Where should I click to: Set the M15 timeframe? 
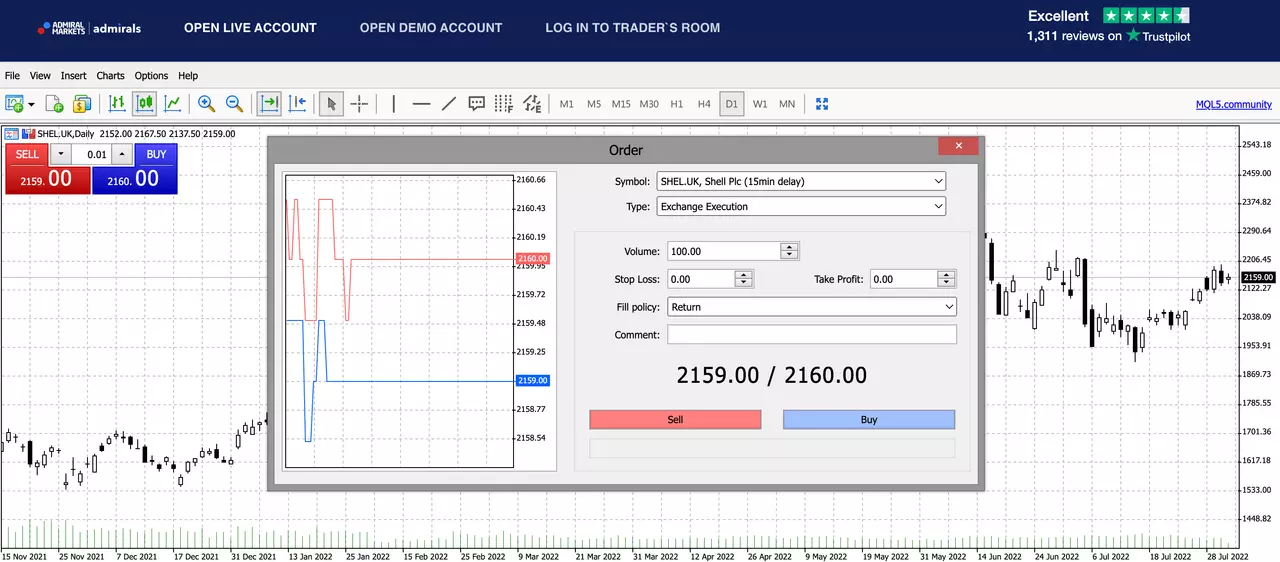(621, 104)
